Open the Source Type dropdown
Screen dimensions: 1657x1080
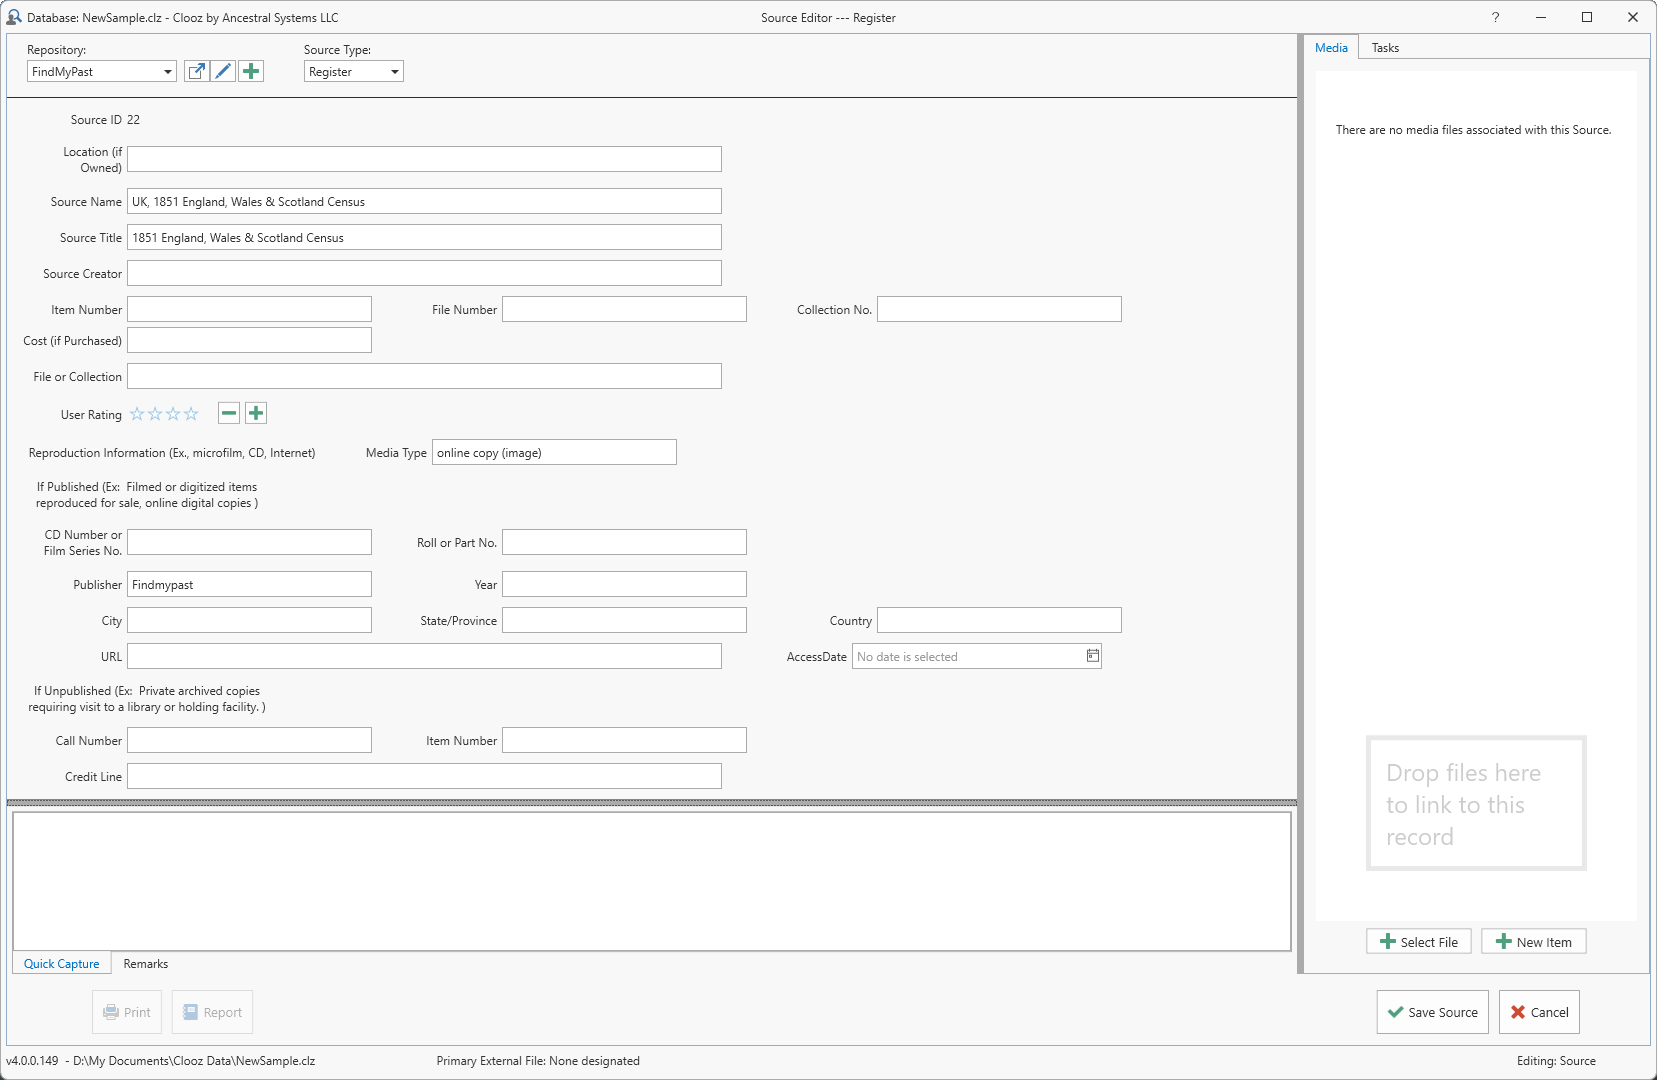click(x=394, y=72)
